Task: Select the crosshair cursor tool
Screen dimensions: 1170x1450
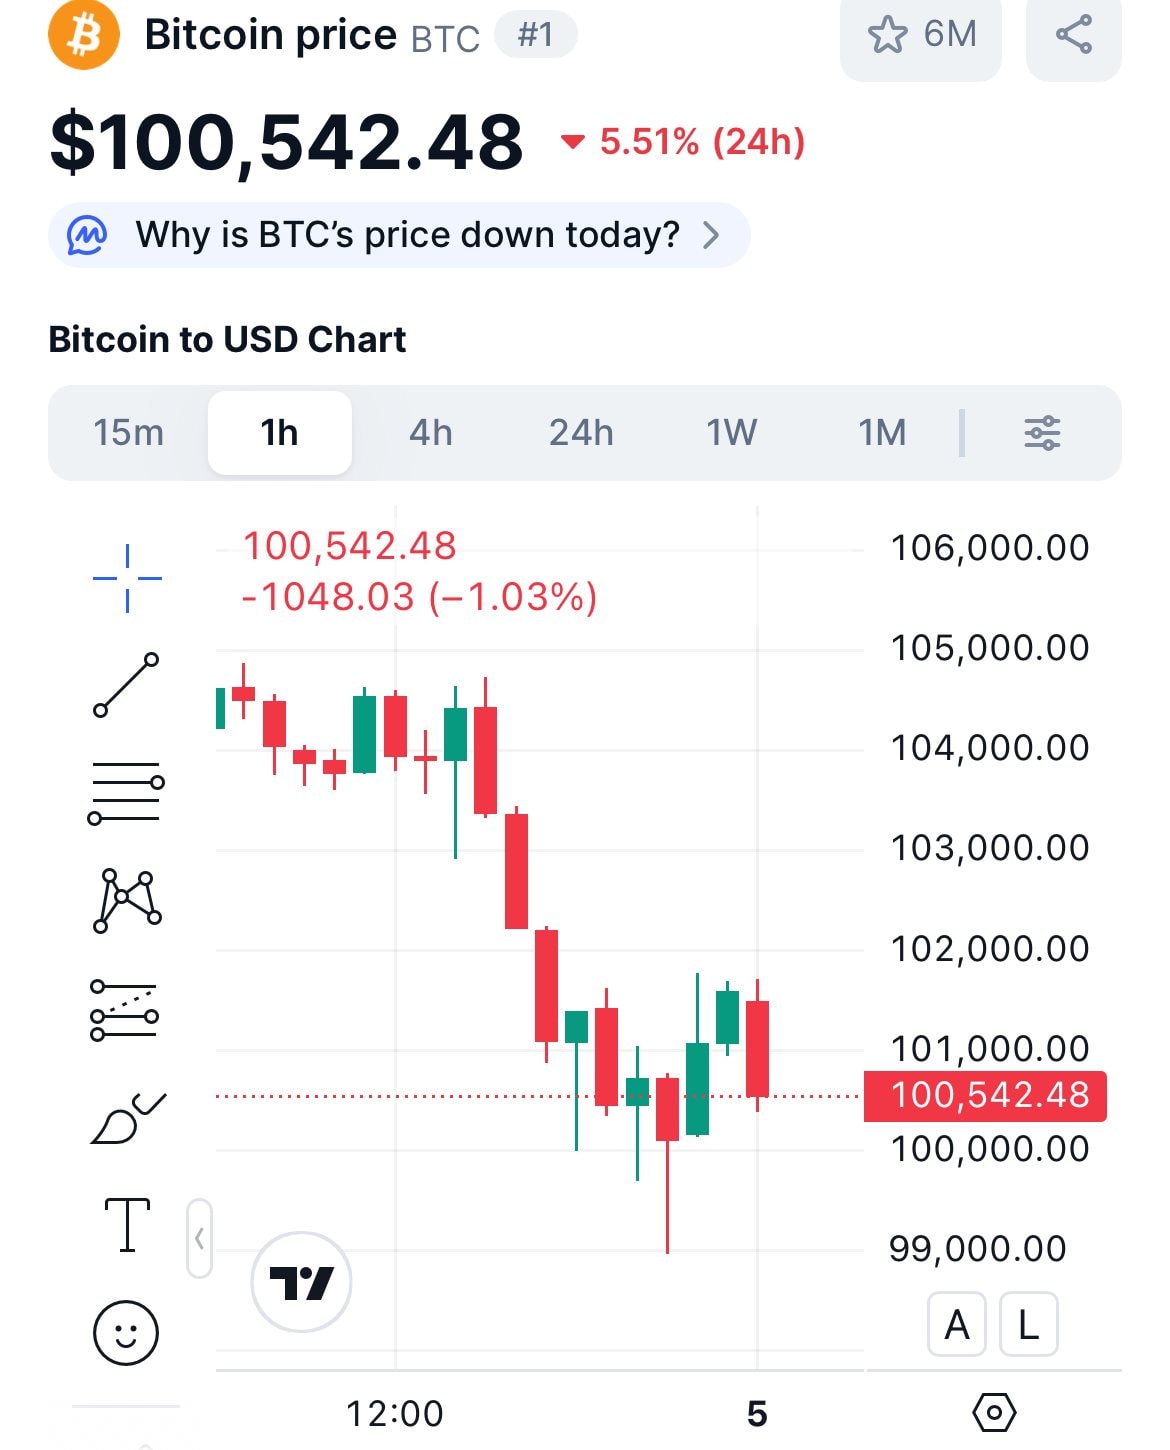Action: pyautogui.click(x=128, y=577)
